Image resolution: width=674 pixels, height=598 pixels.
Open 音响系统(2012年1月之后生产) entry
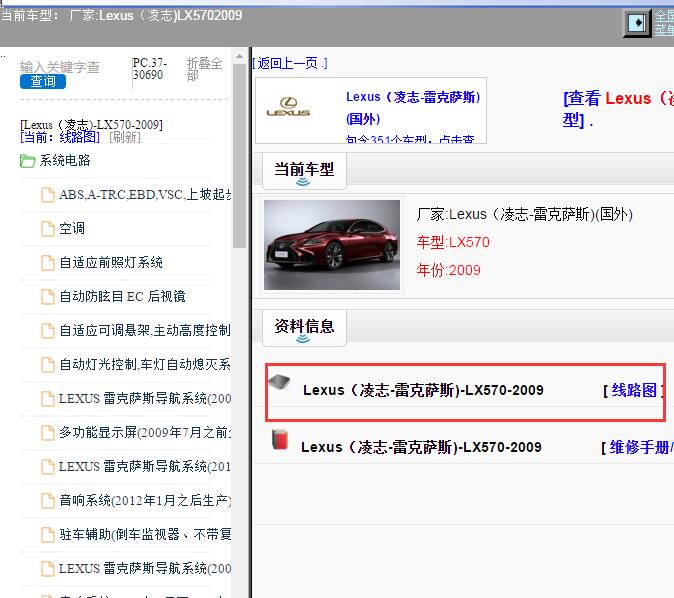[145, 500]
